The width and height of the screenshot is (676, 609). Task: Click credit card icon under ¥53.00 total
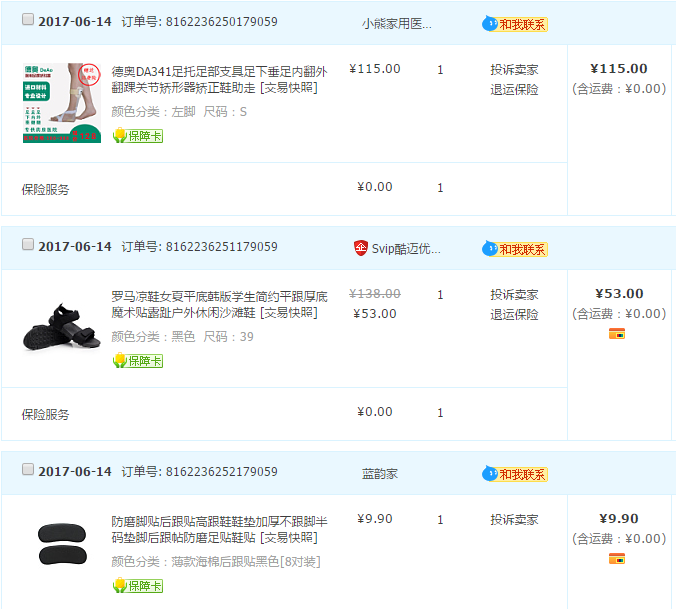click(617, 333)
